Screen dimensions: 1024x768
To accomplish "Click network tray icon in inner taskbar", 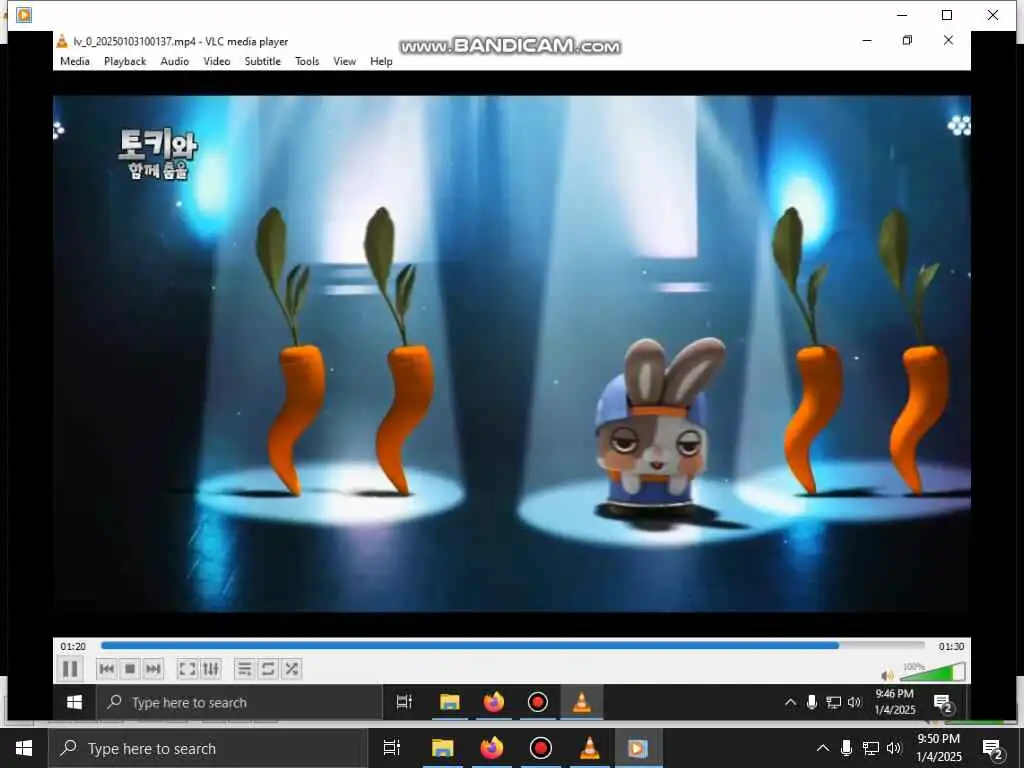I will [833, 702].
